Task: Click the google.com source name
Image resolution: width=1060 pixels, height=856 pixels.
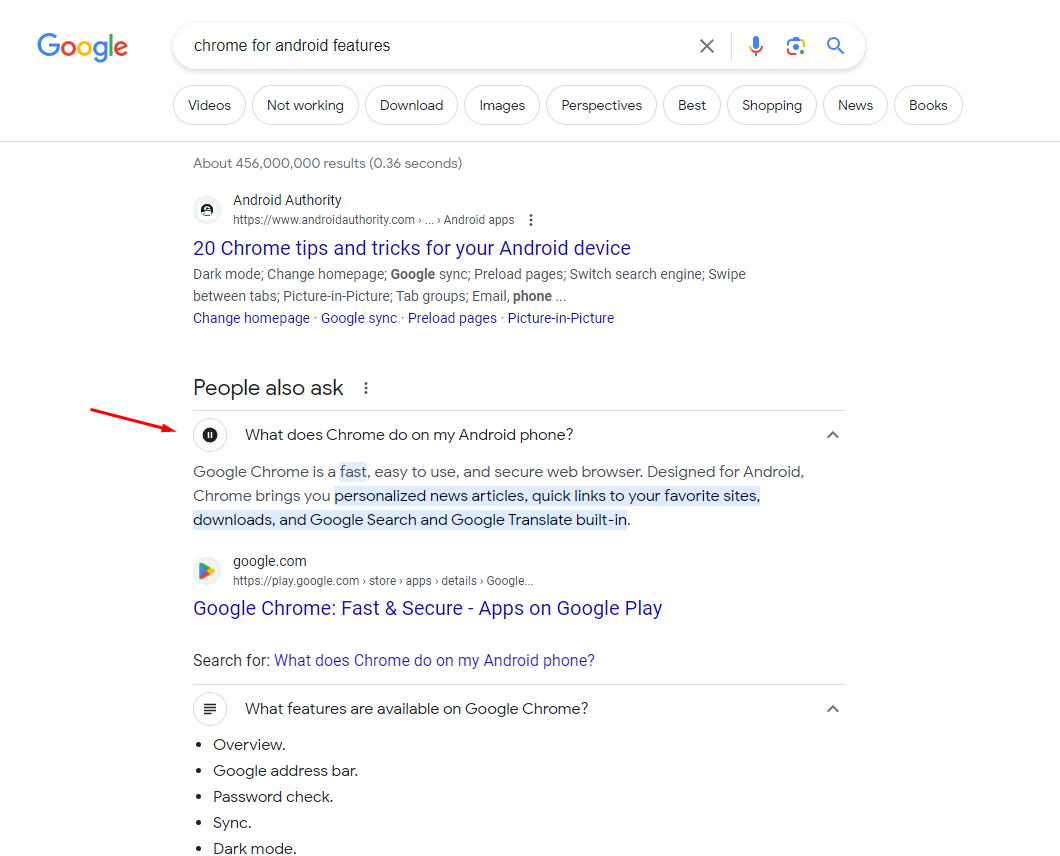Action: click(x=270, y=561)
